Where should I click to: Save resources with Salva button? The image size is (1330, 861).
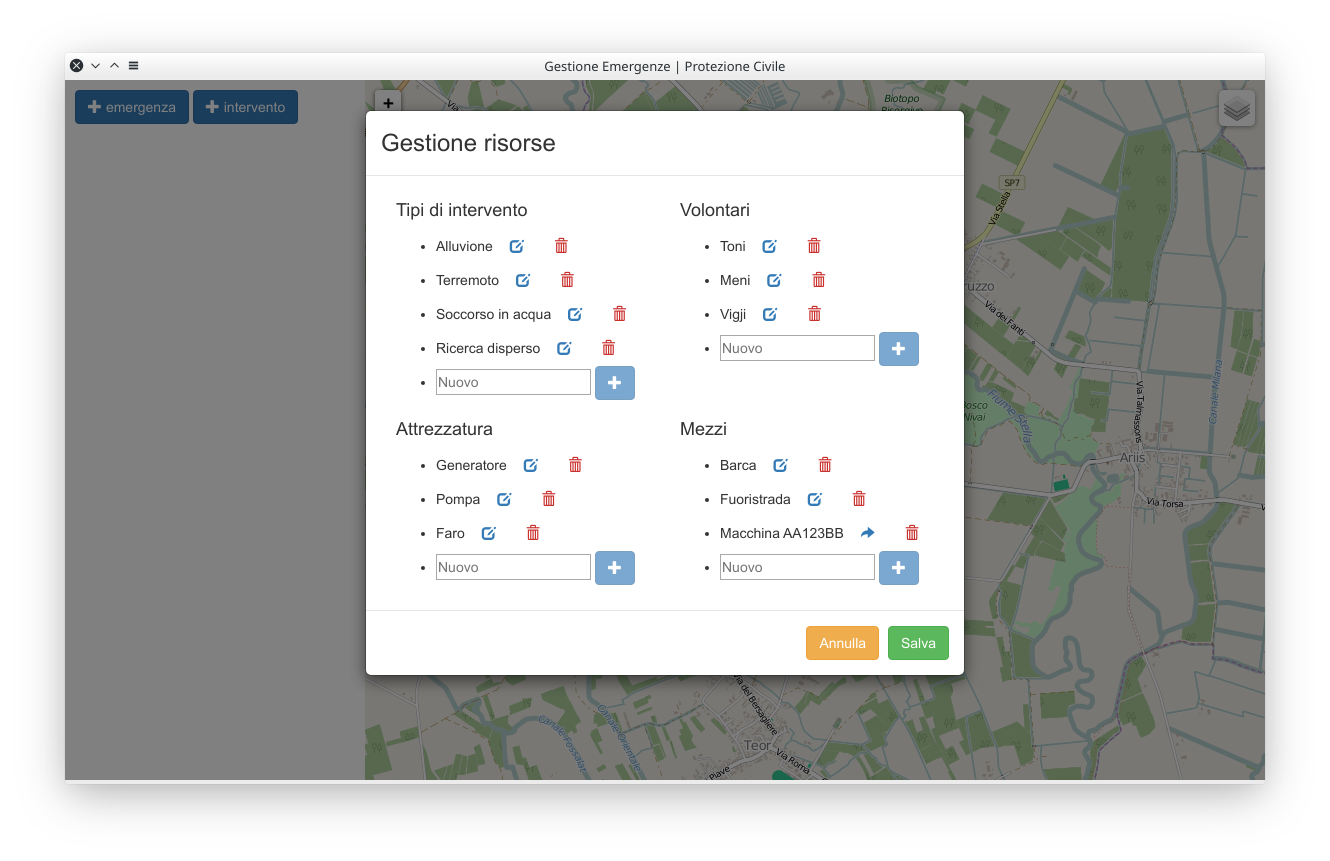pos(918,643)
